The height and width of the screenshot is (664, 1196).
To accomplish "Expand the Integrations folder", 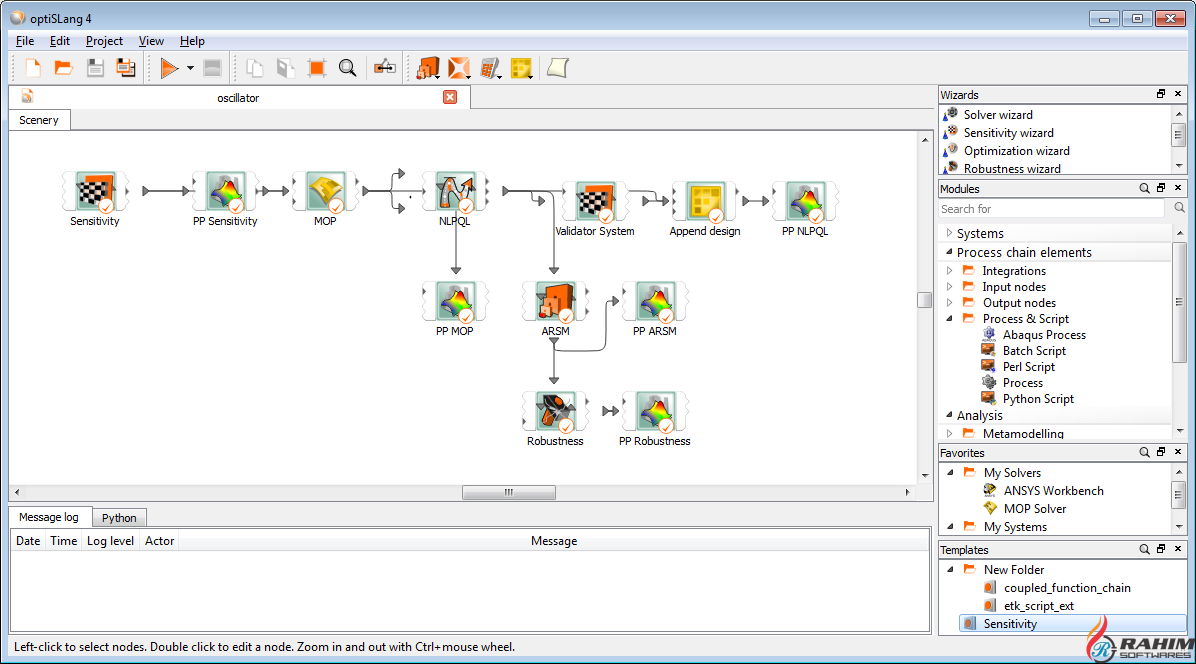I will 949,271.
